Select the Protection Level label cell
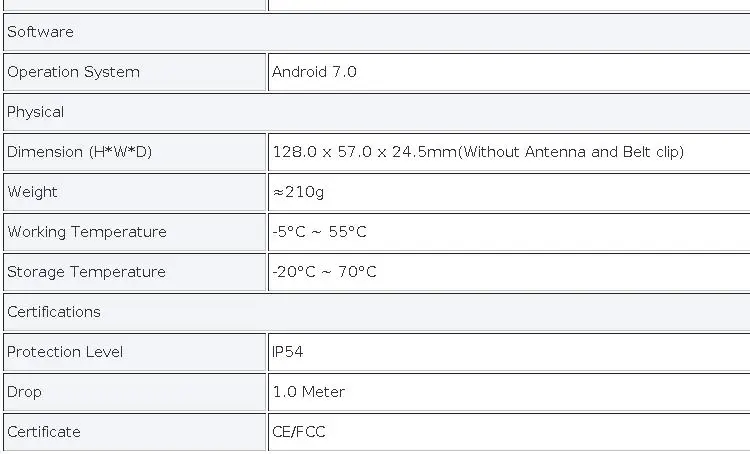Viewport: 750px width, 454px height. coord(135,352)
